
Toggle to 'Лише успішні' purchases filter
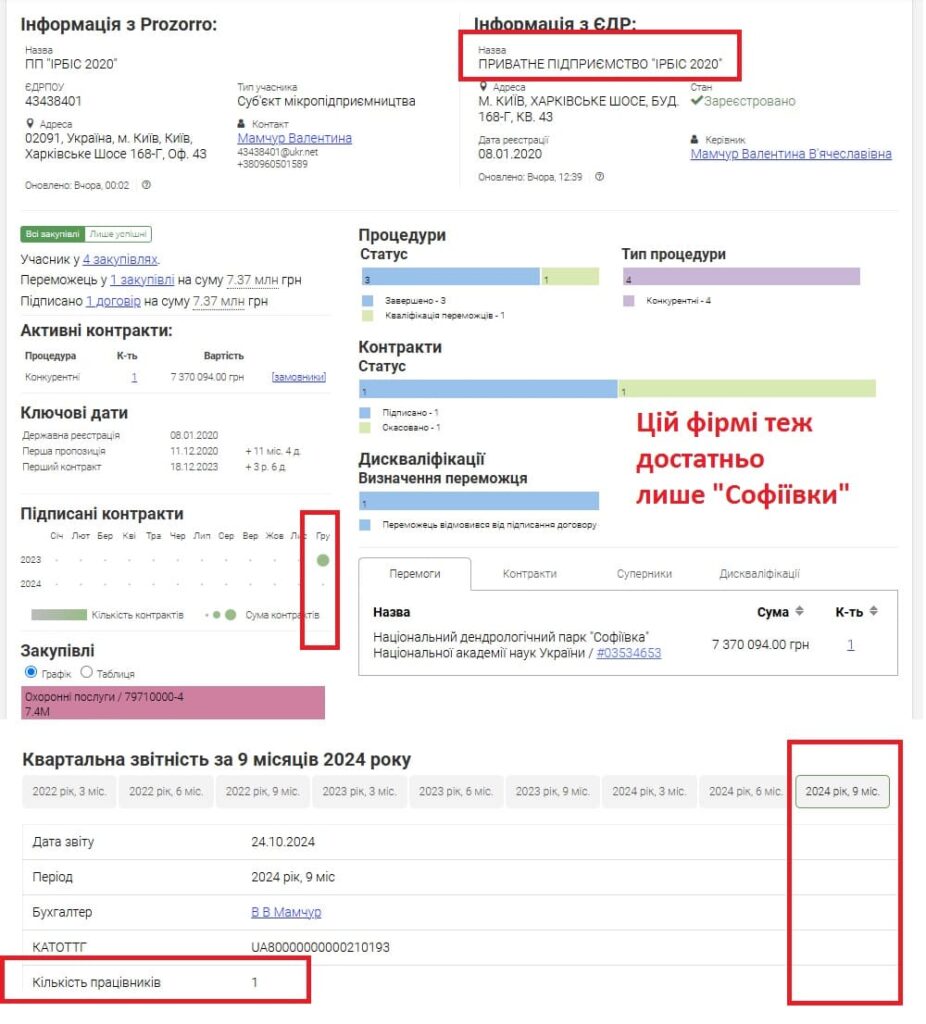[x=118, y=234]
